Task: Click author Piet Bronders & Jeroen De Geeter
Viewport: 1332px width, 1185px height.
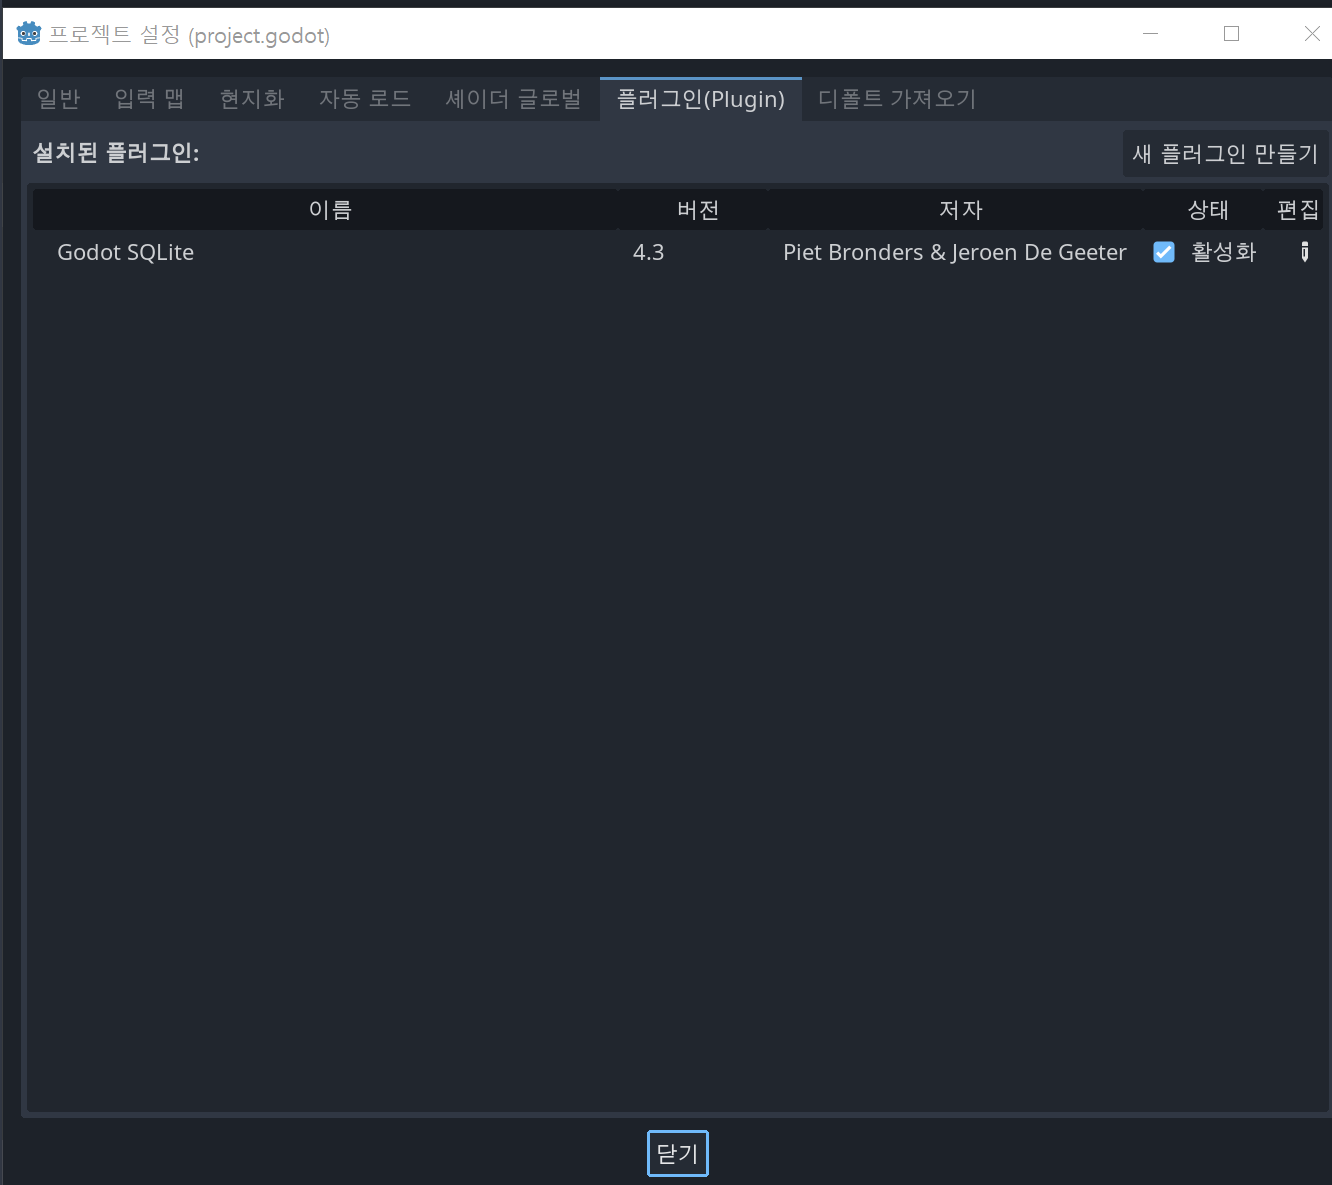Action: [x=955, y=252]
